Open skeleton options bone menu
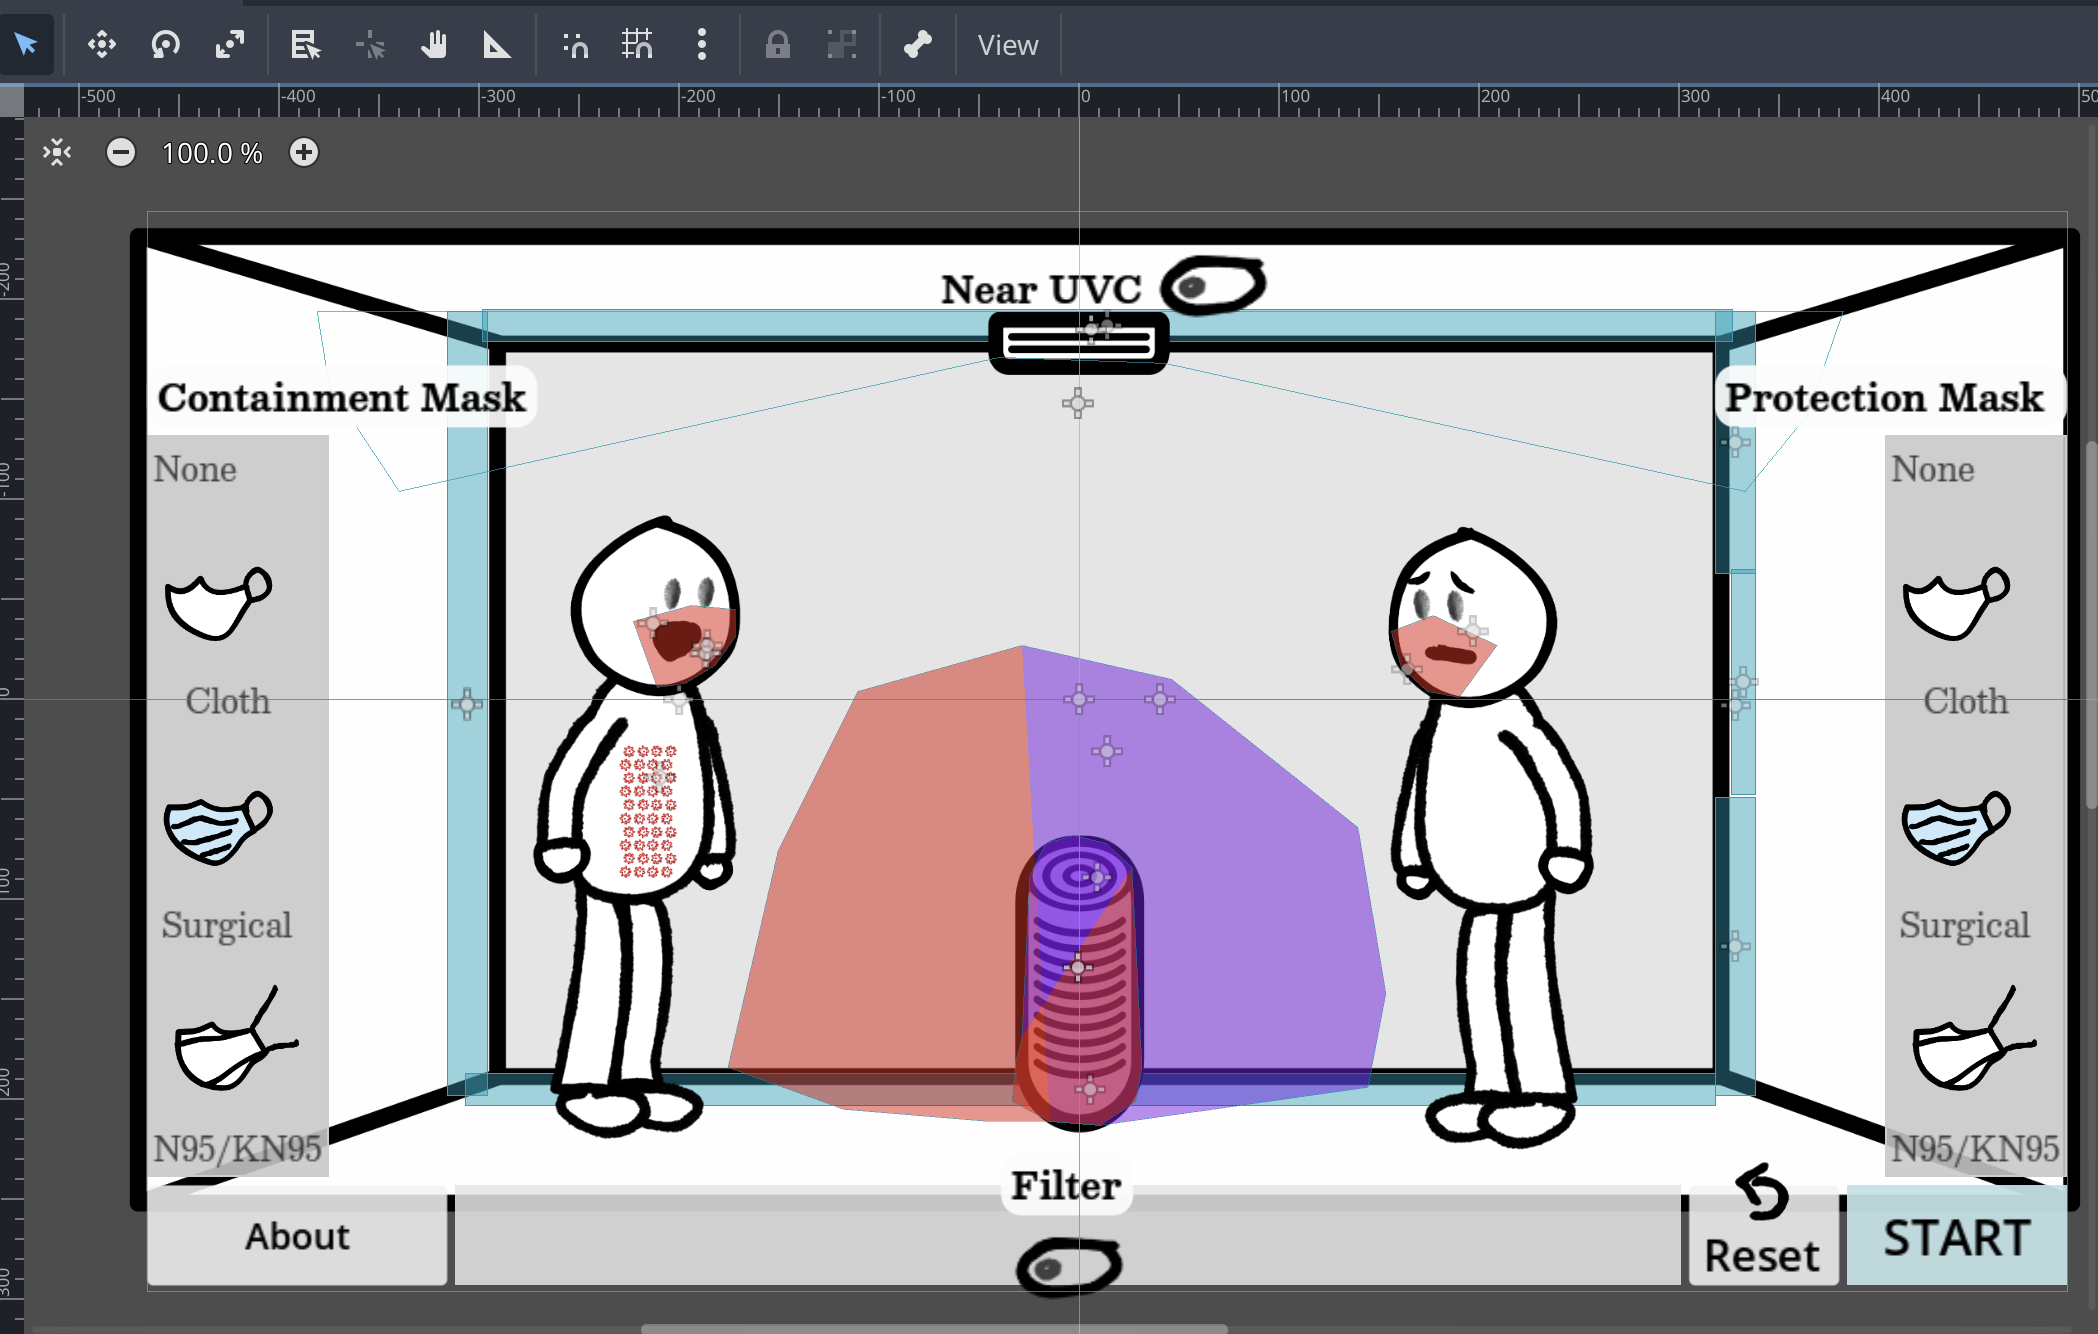 coord(917,44)
